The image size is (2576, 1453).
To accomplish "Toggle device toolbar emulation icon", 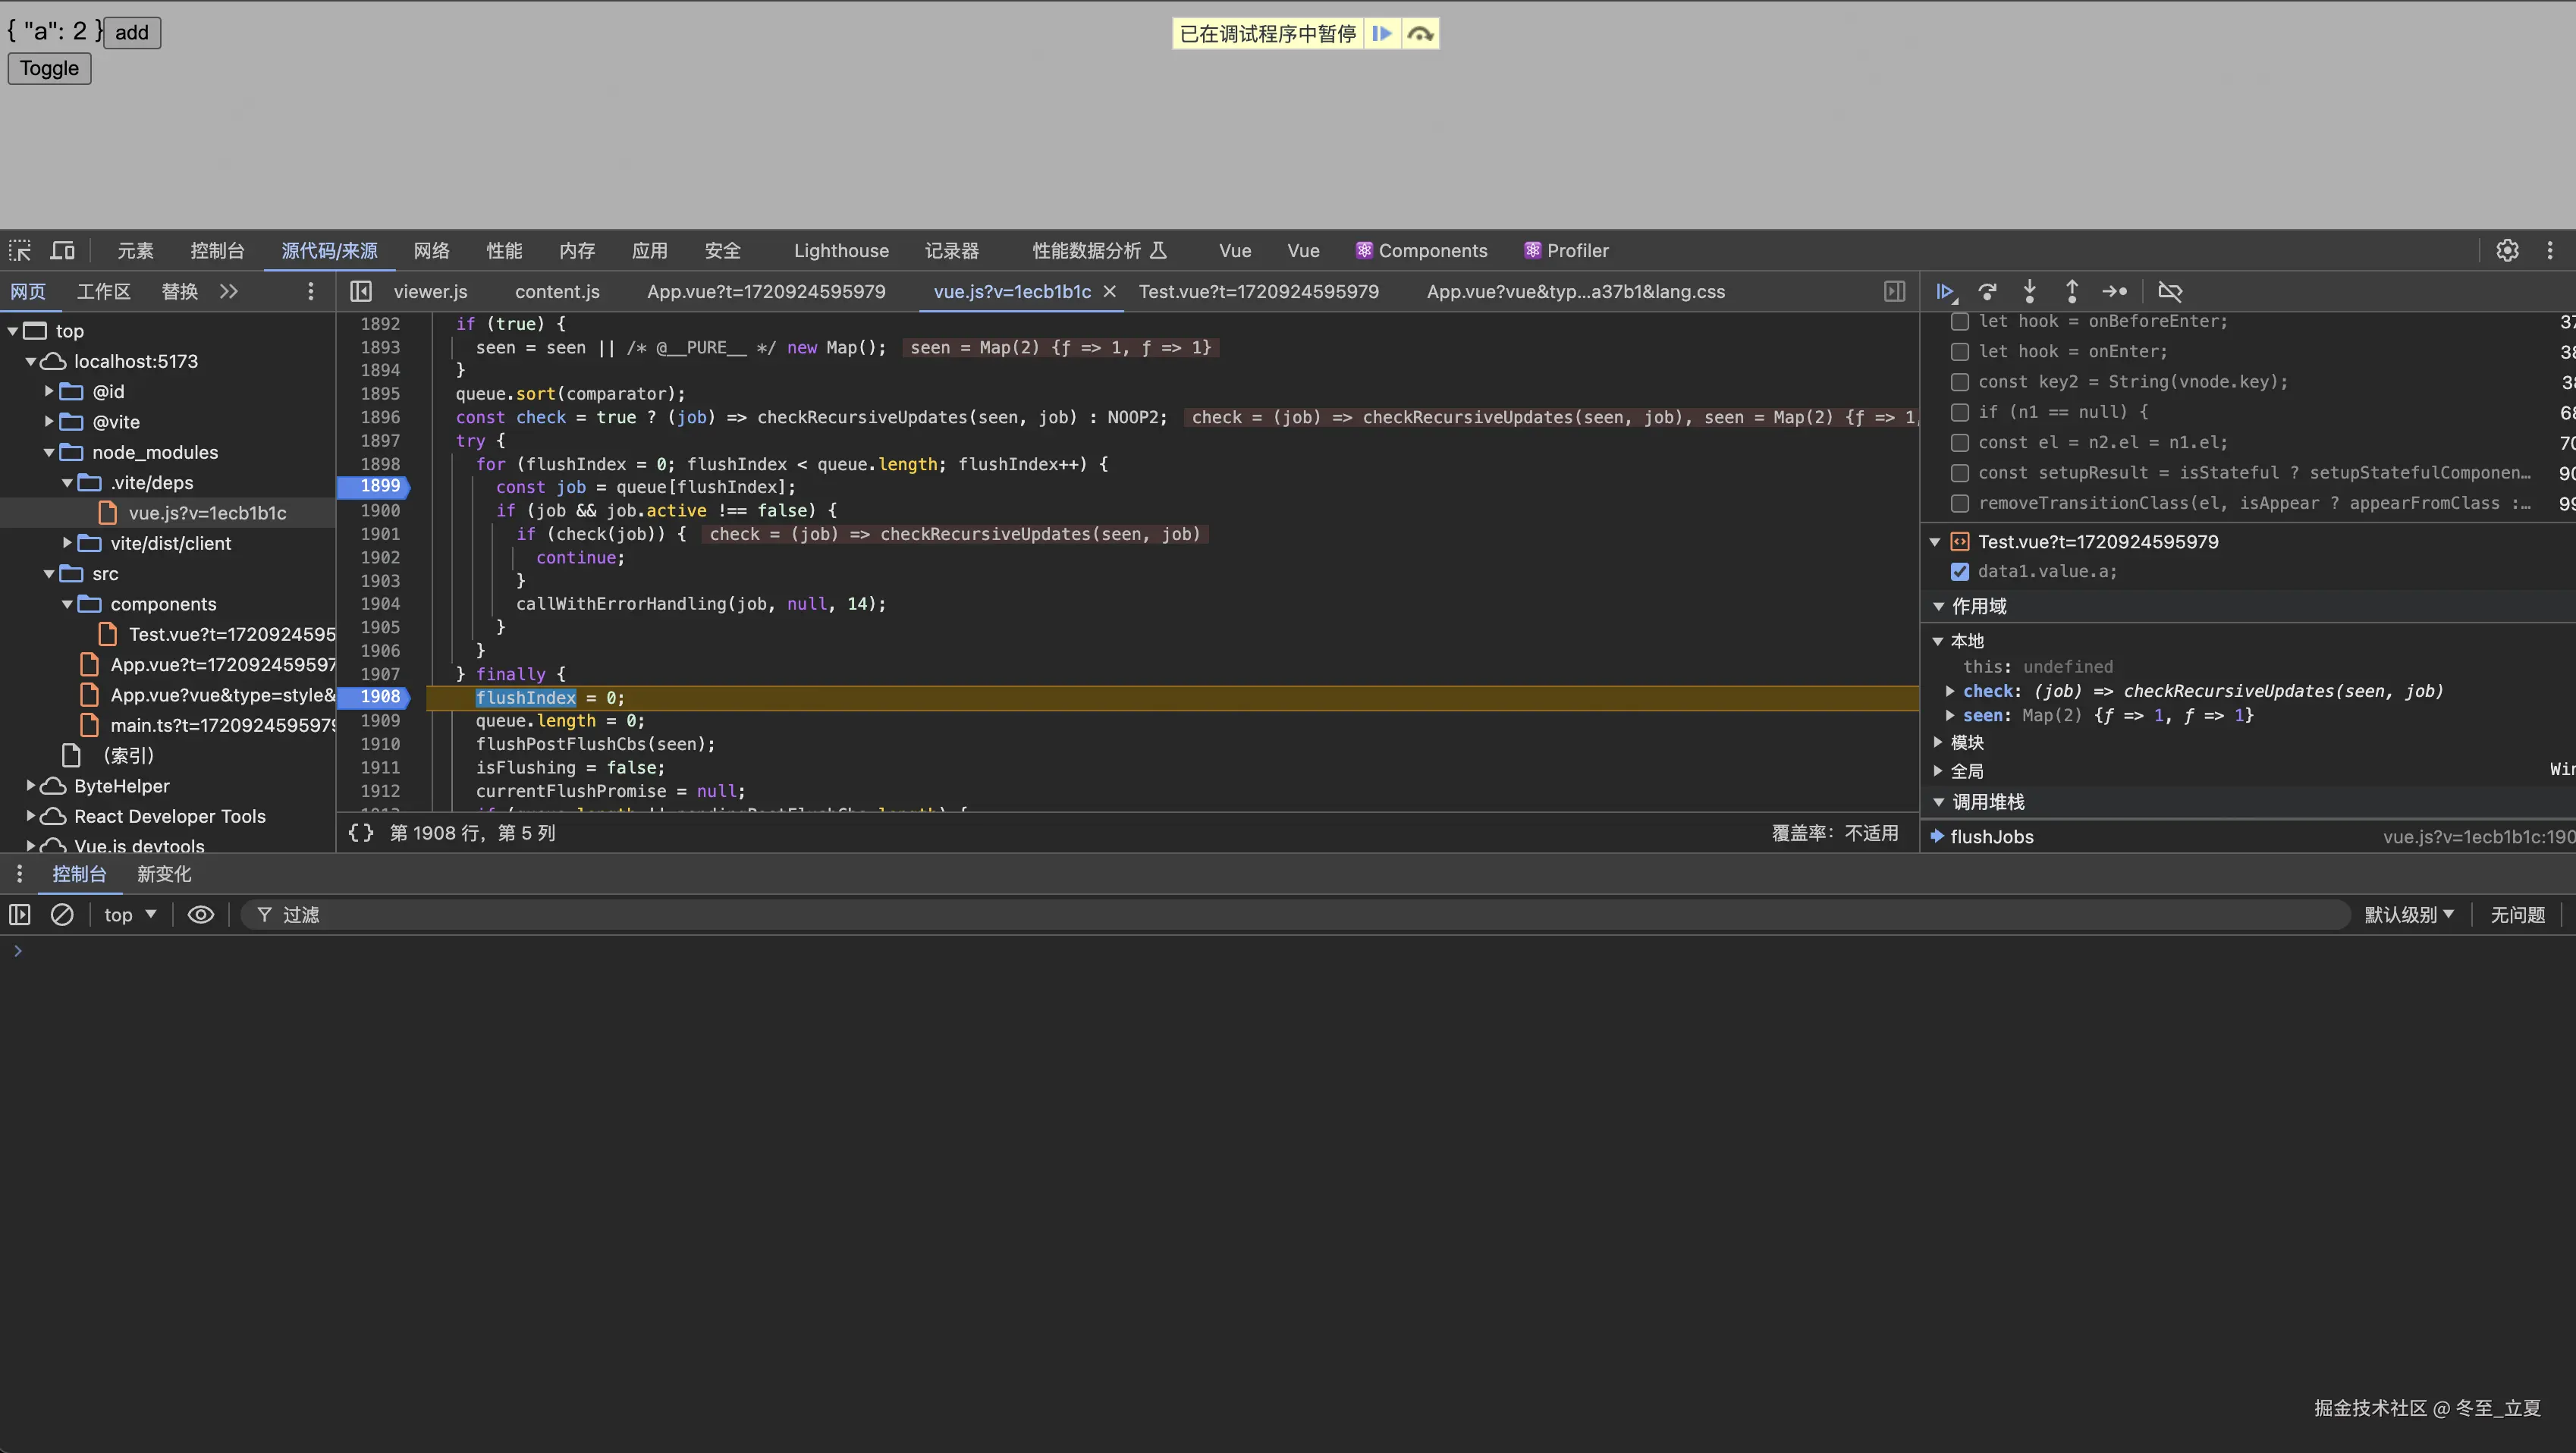I will tap(63, 250).
